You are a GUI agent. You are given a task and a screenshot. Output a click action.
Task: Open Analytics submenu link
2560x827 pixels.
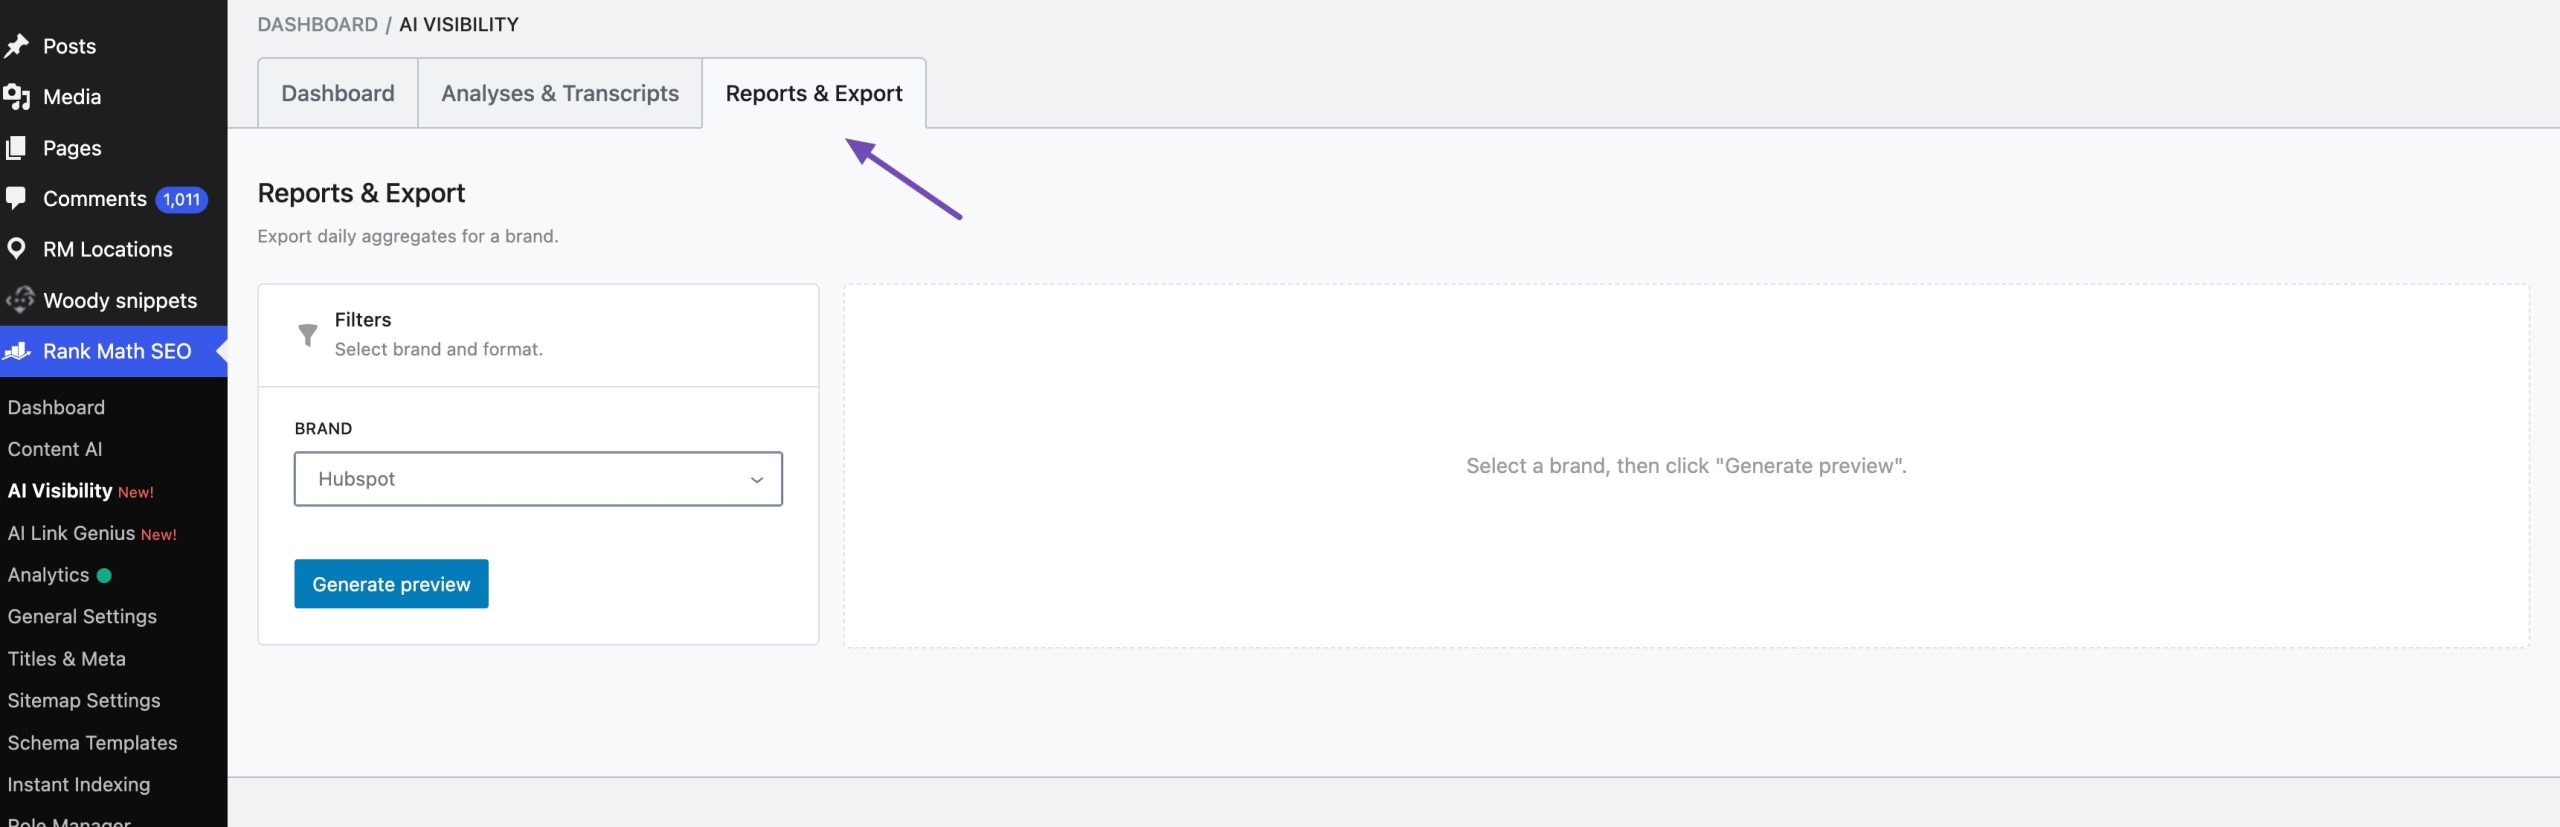coord(48,575)
